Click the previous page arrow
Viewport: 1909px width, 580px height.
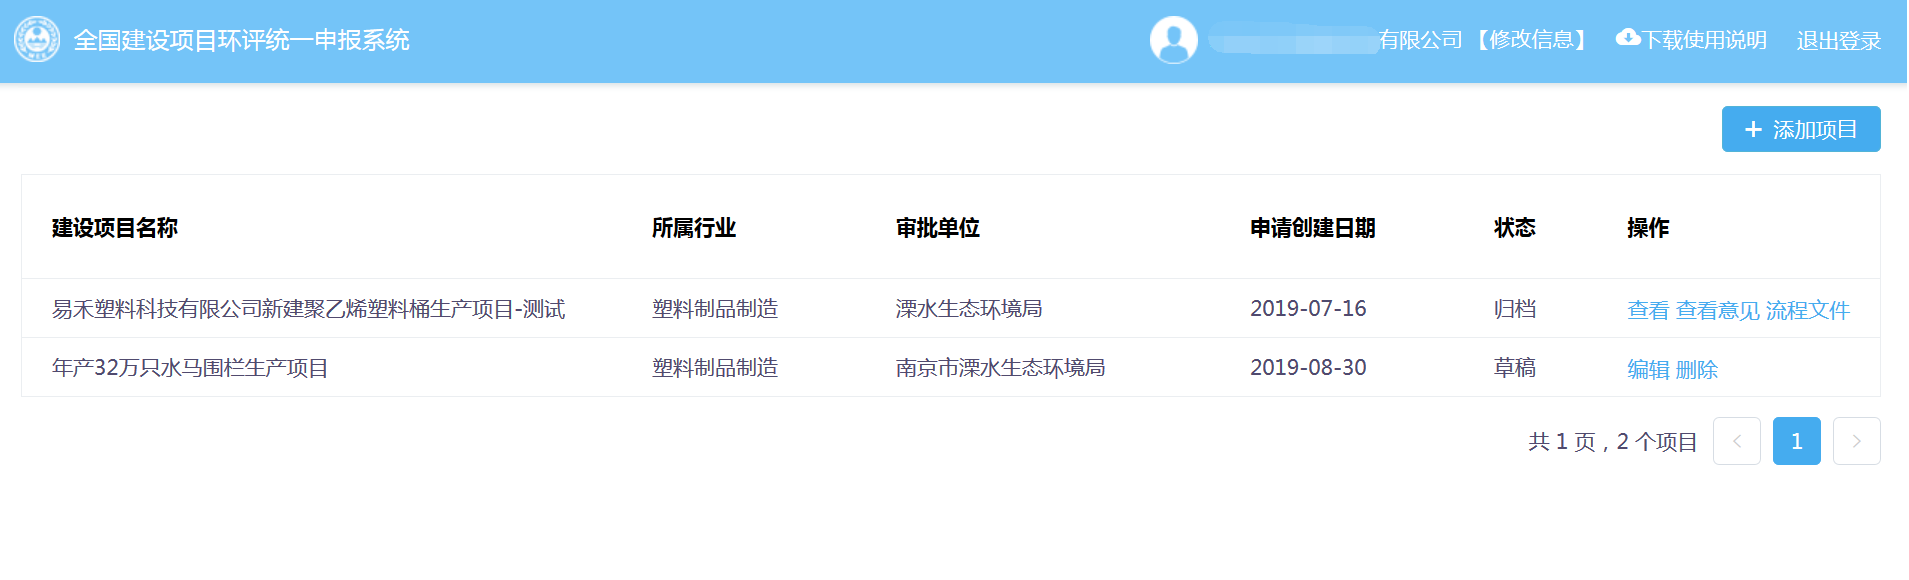pos(1736,441)
